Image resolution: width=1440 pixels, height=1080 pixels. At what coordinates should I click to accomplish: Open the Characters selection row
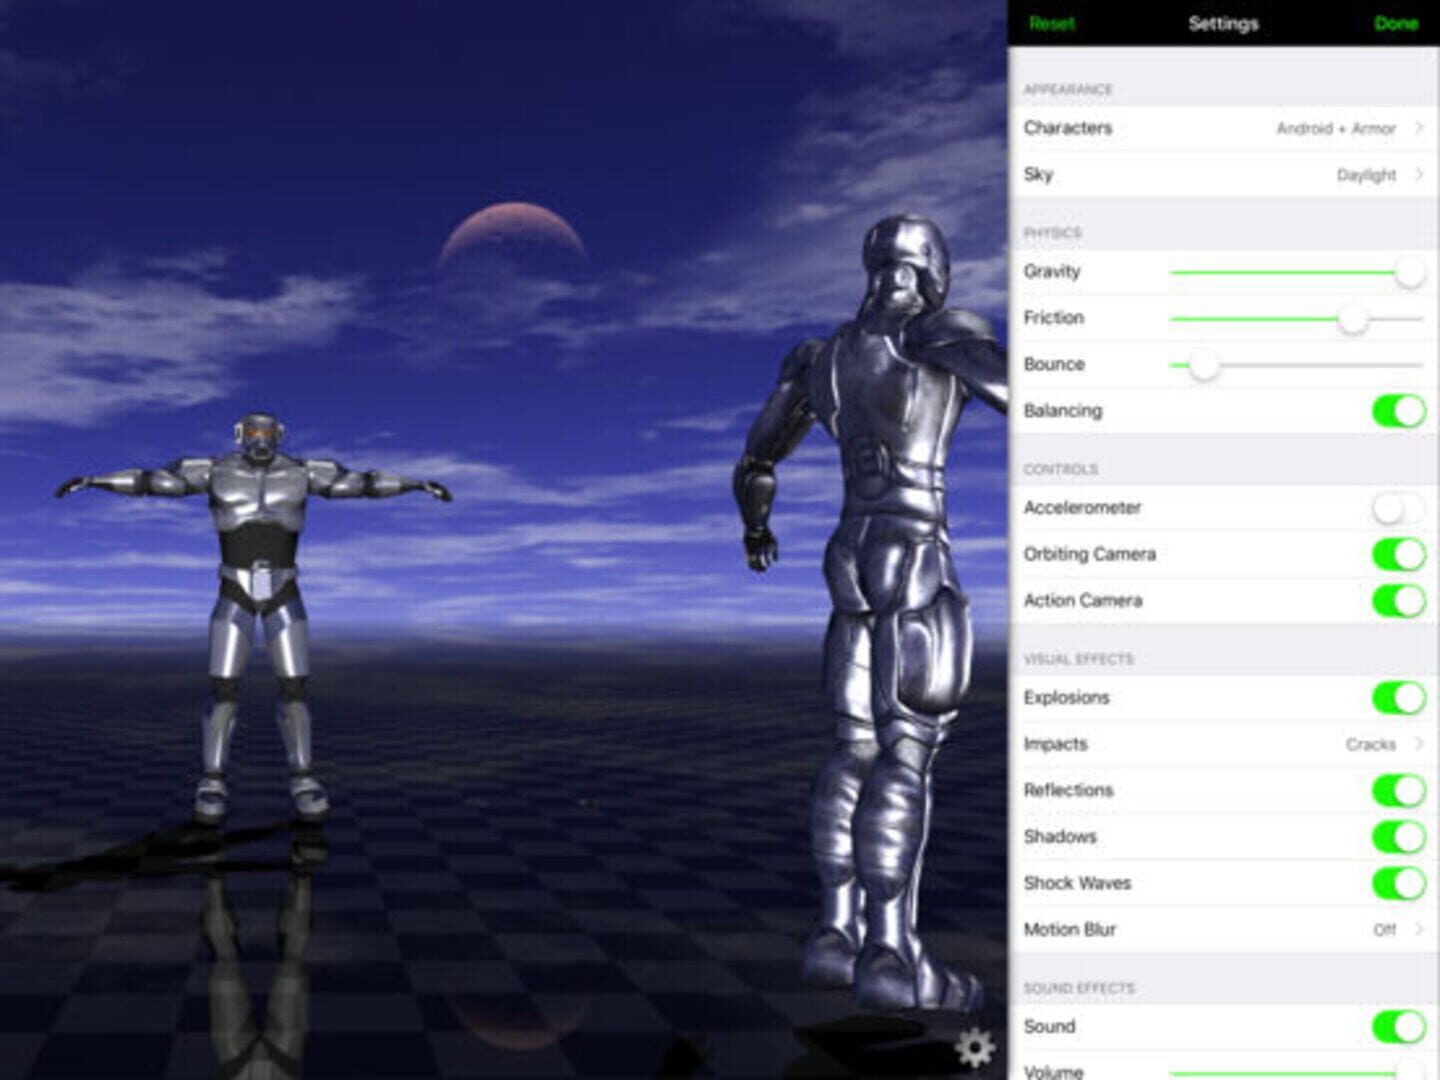[x=1222, y=128]
